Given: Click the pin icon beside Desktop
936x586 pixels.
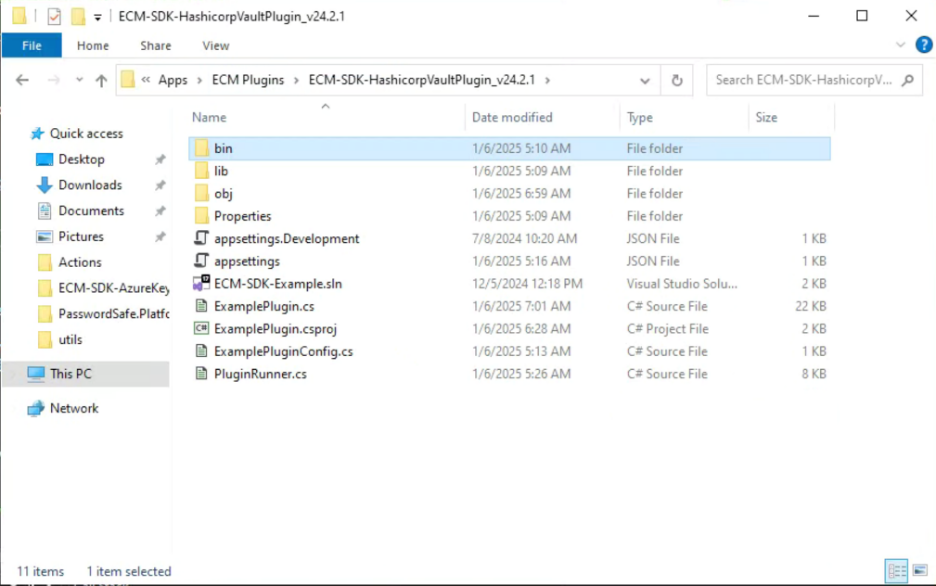Looking at the screenshot, I should [160, 159].
